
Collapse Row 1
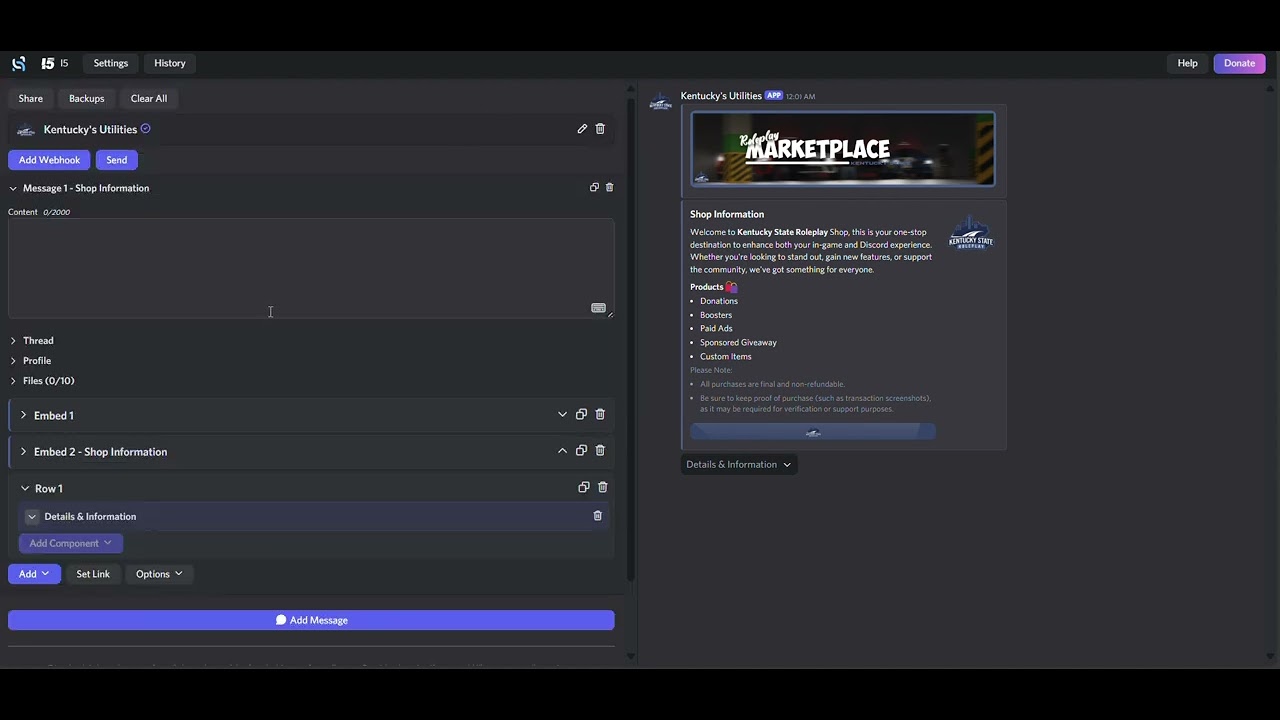[x=25, y=489]
